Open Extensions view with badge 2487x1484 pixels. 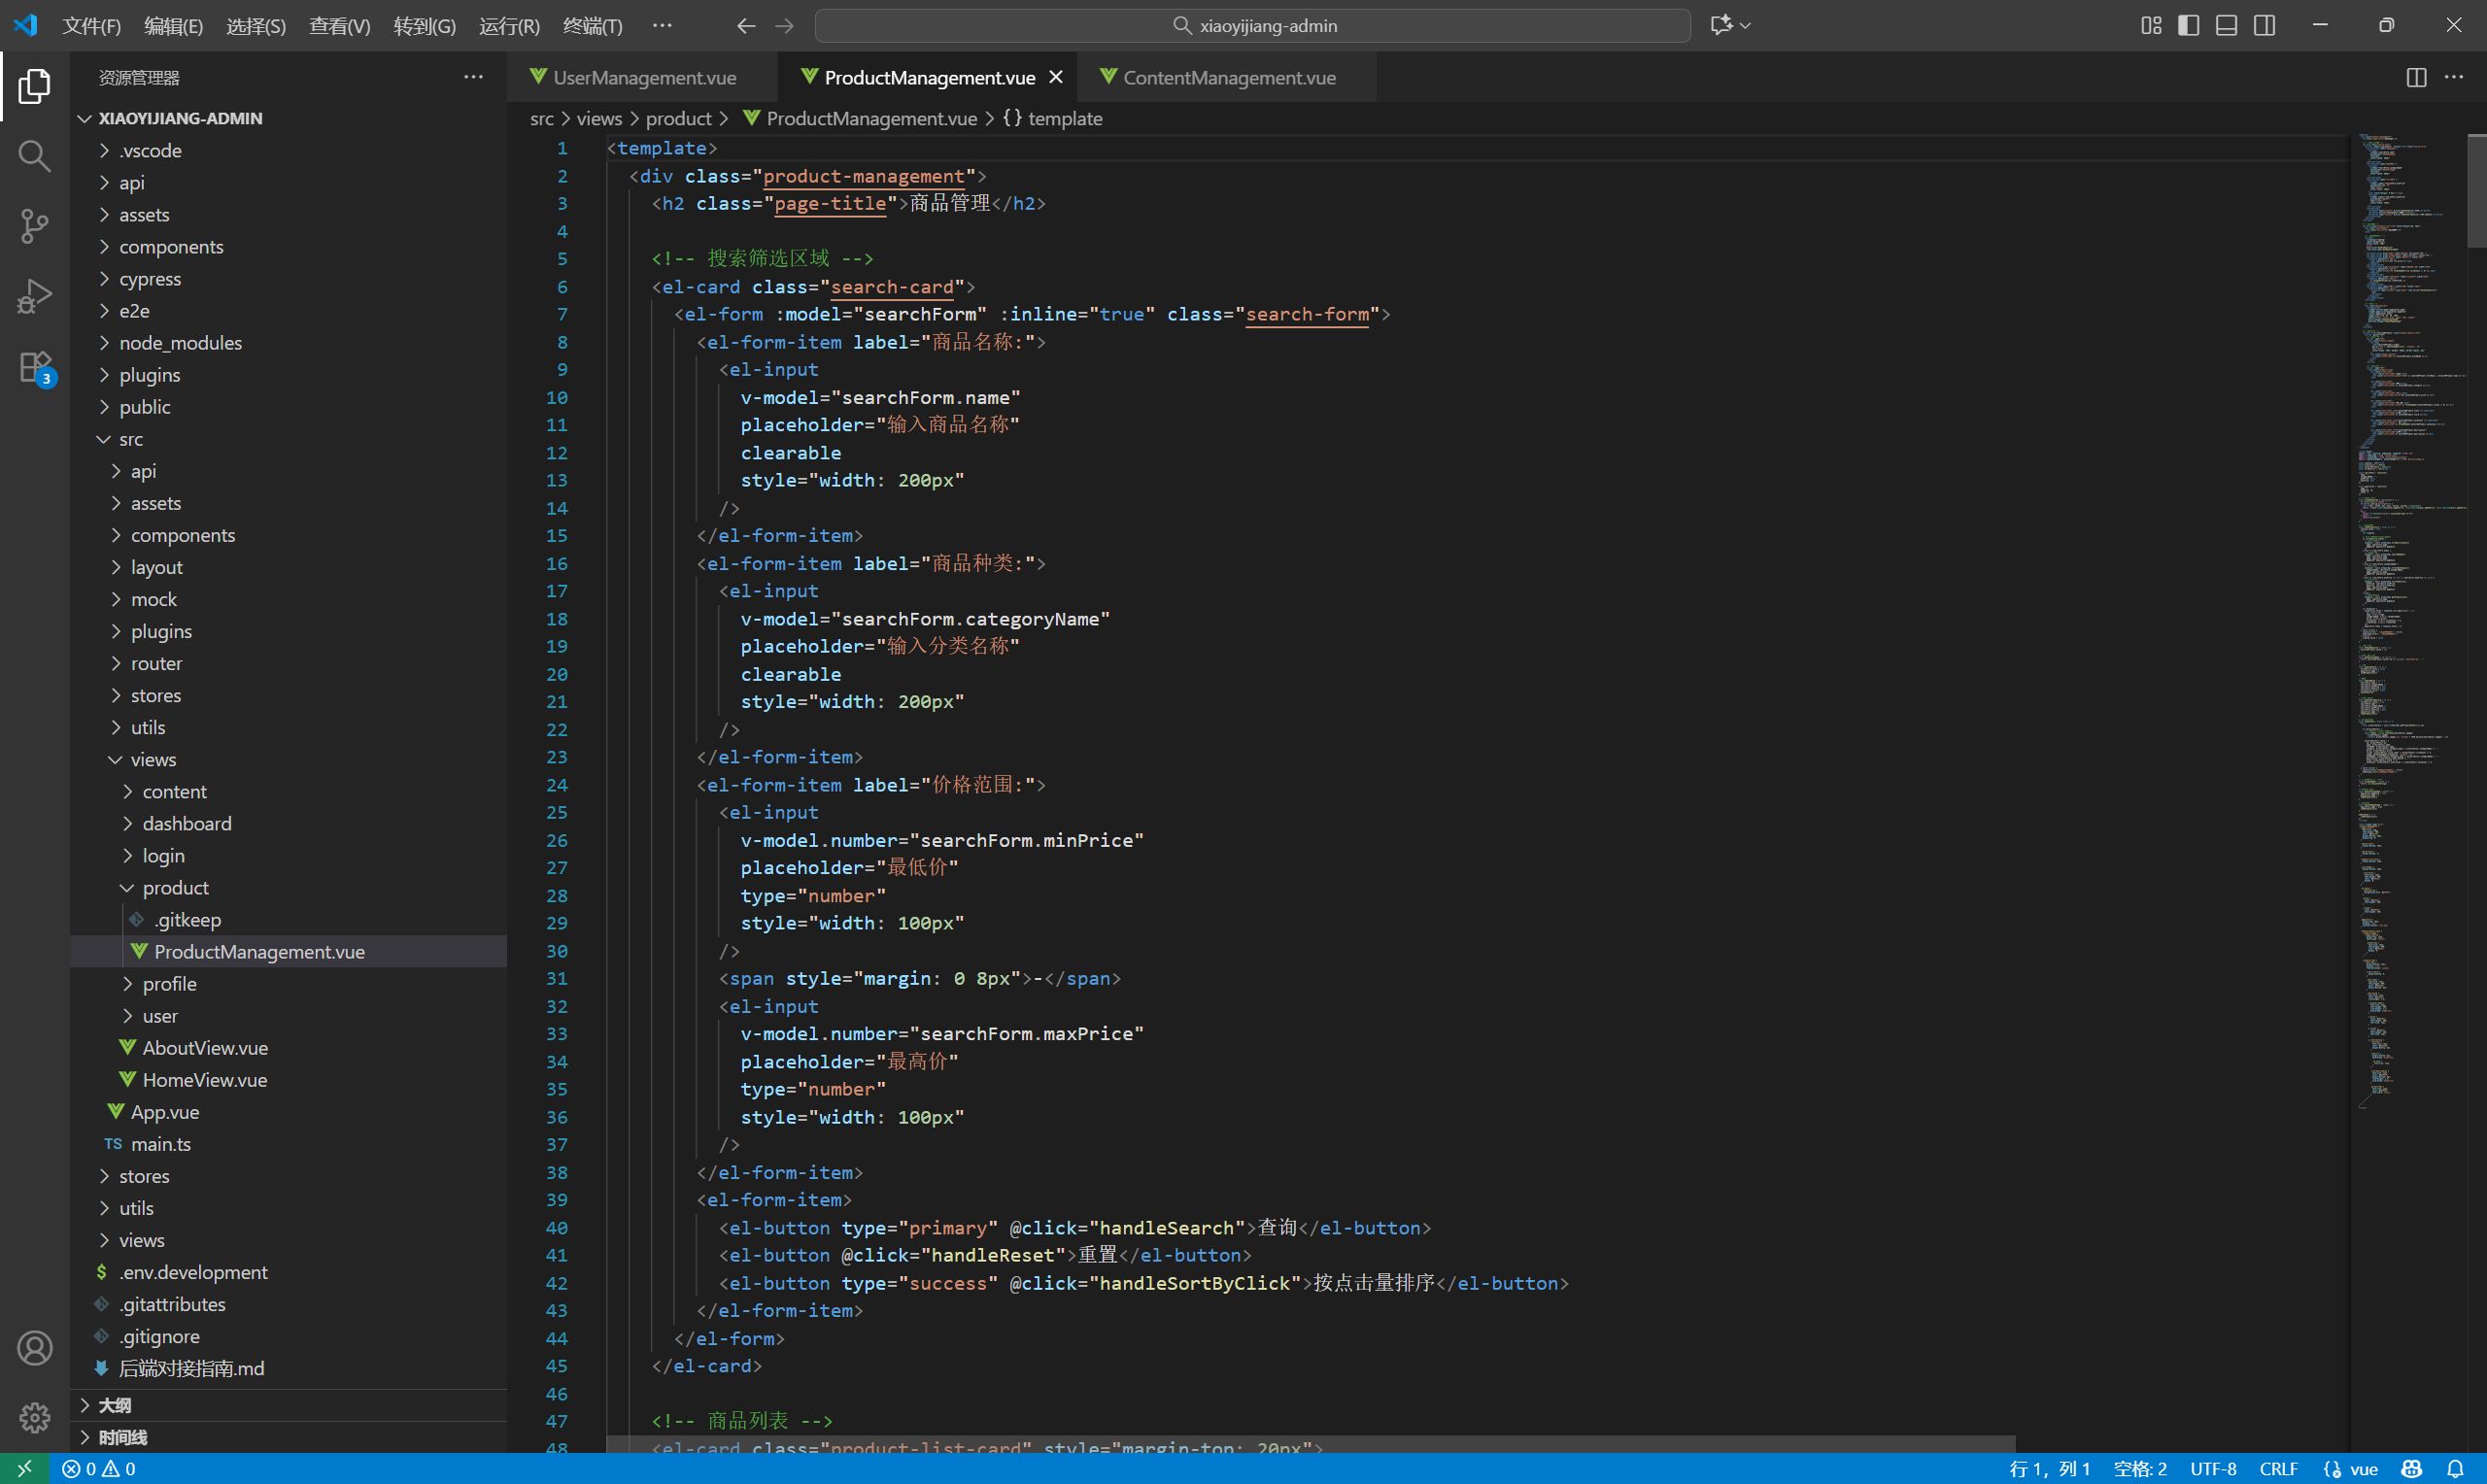click(34, 367)
